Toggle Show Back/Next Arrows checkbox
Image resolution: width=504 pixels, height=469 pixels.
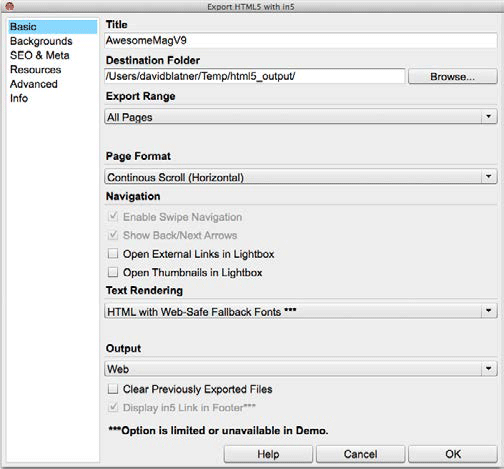click(x=113, y=235)
